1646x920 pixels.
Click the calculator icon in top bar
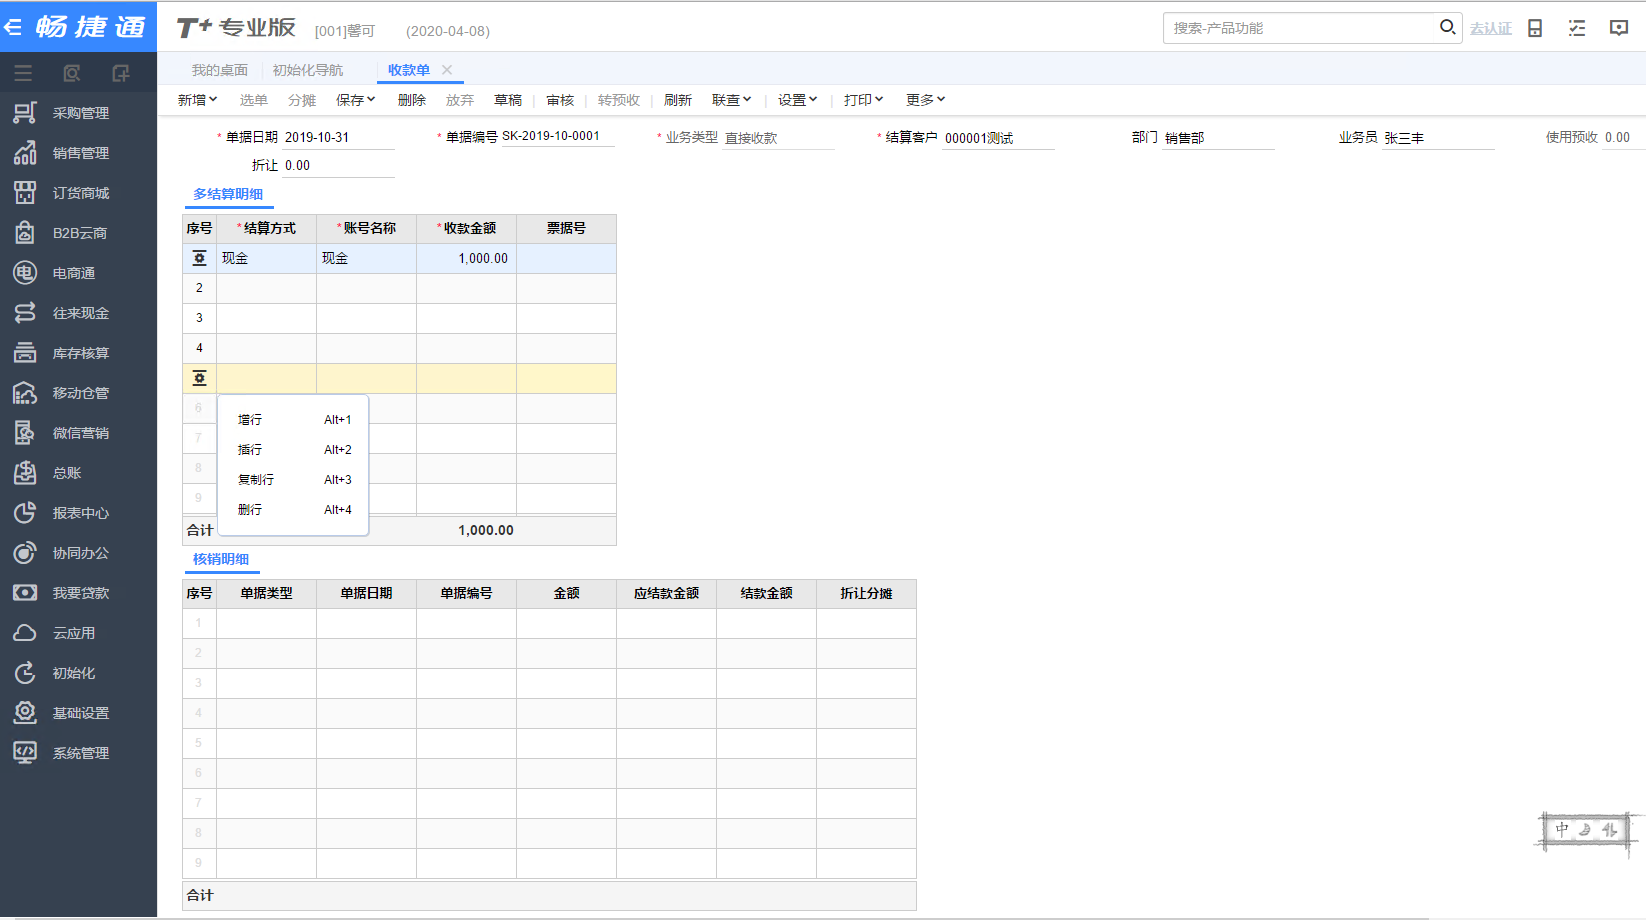[1535, 28]
